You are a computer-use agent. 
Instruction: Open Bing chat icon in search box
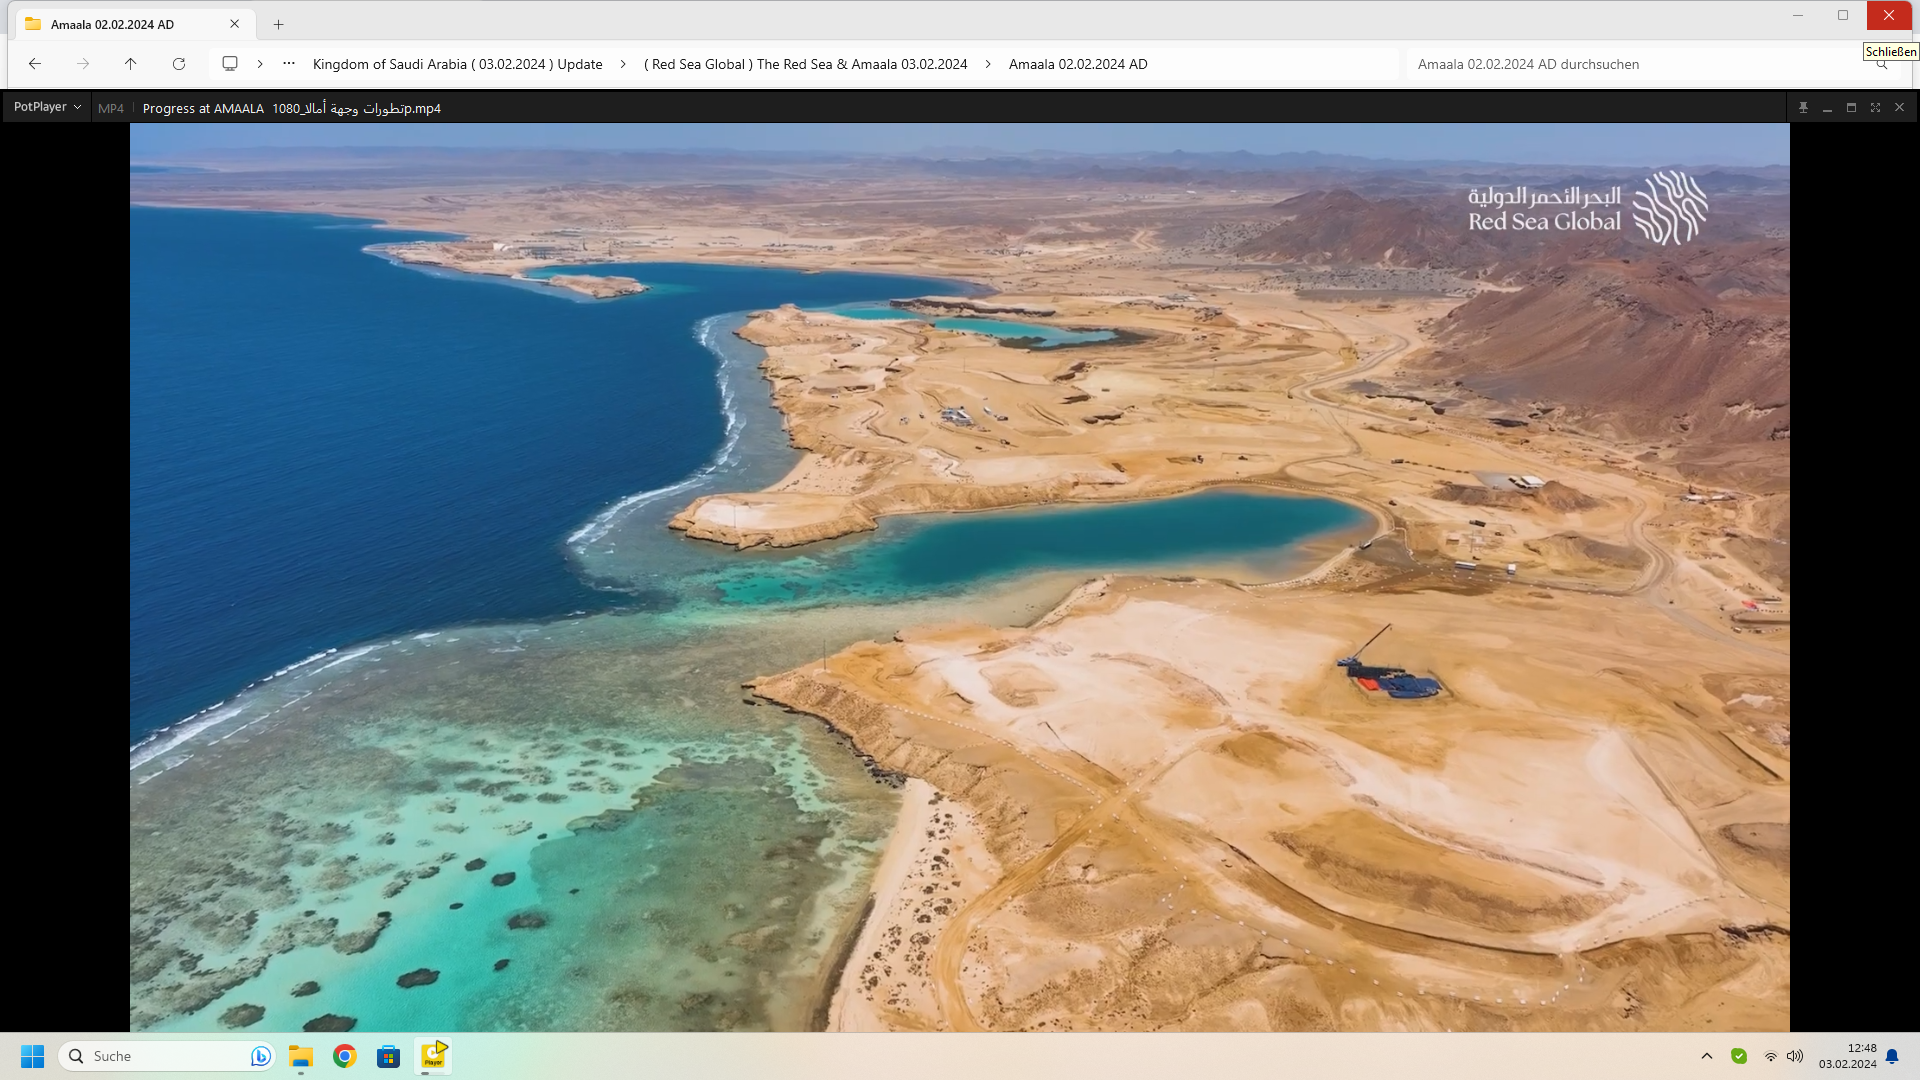click(260, 1056)
